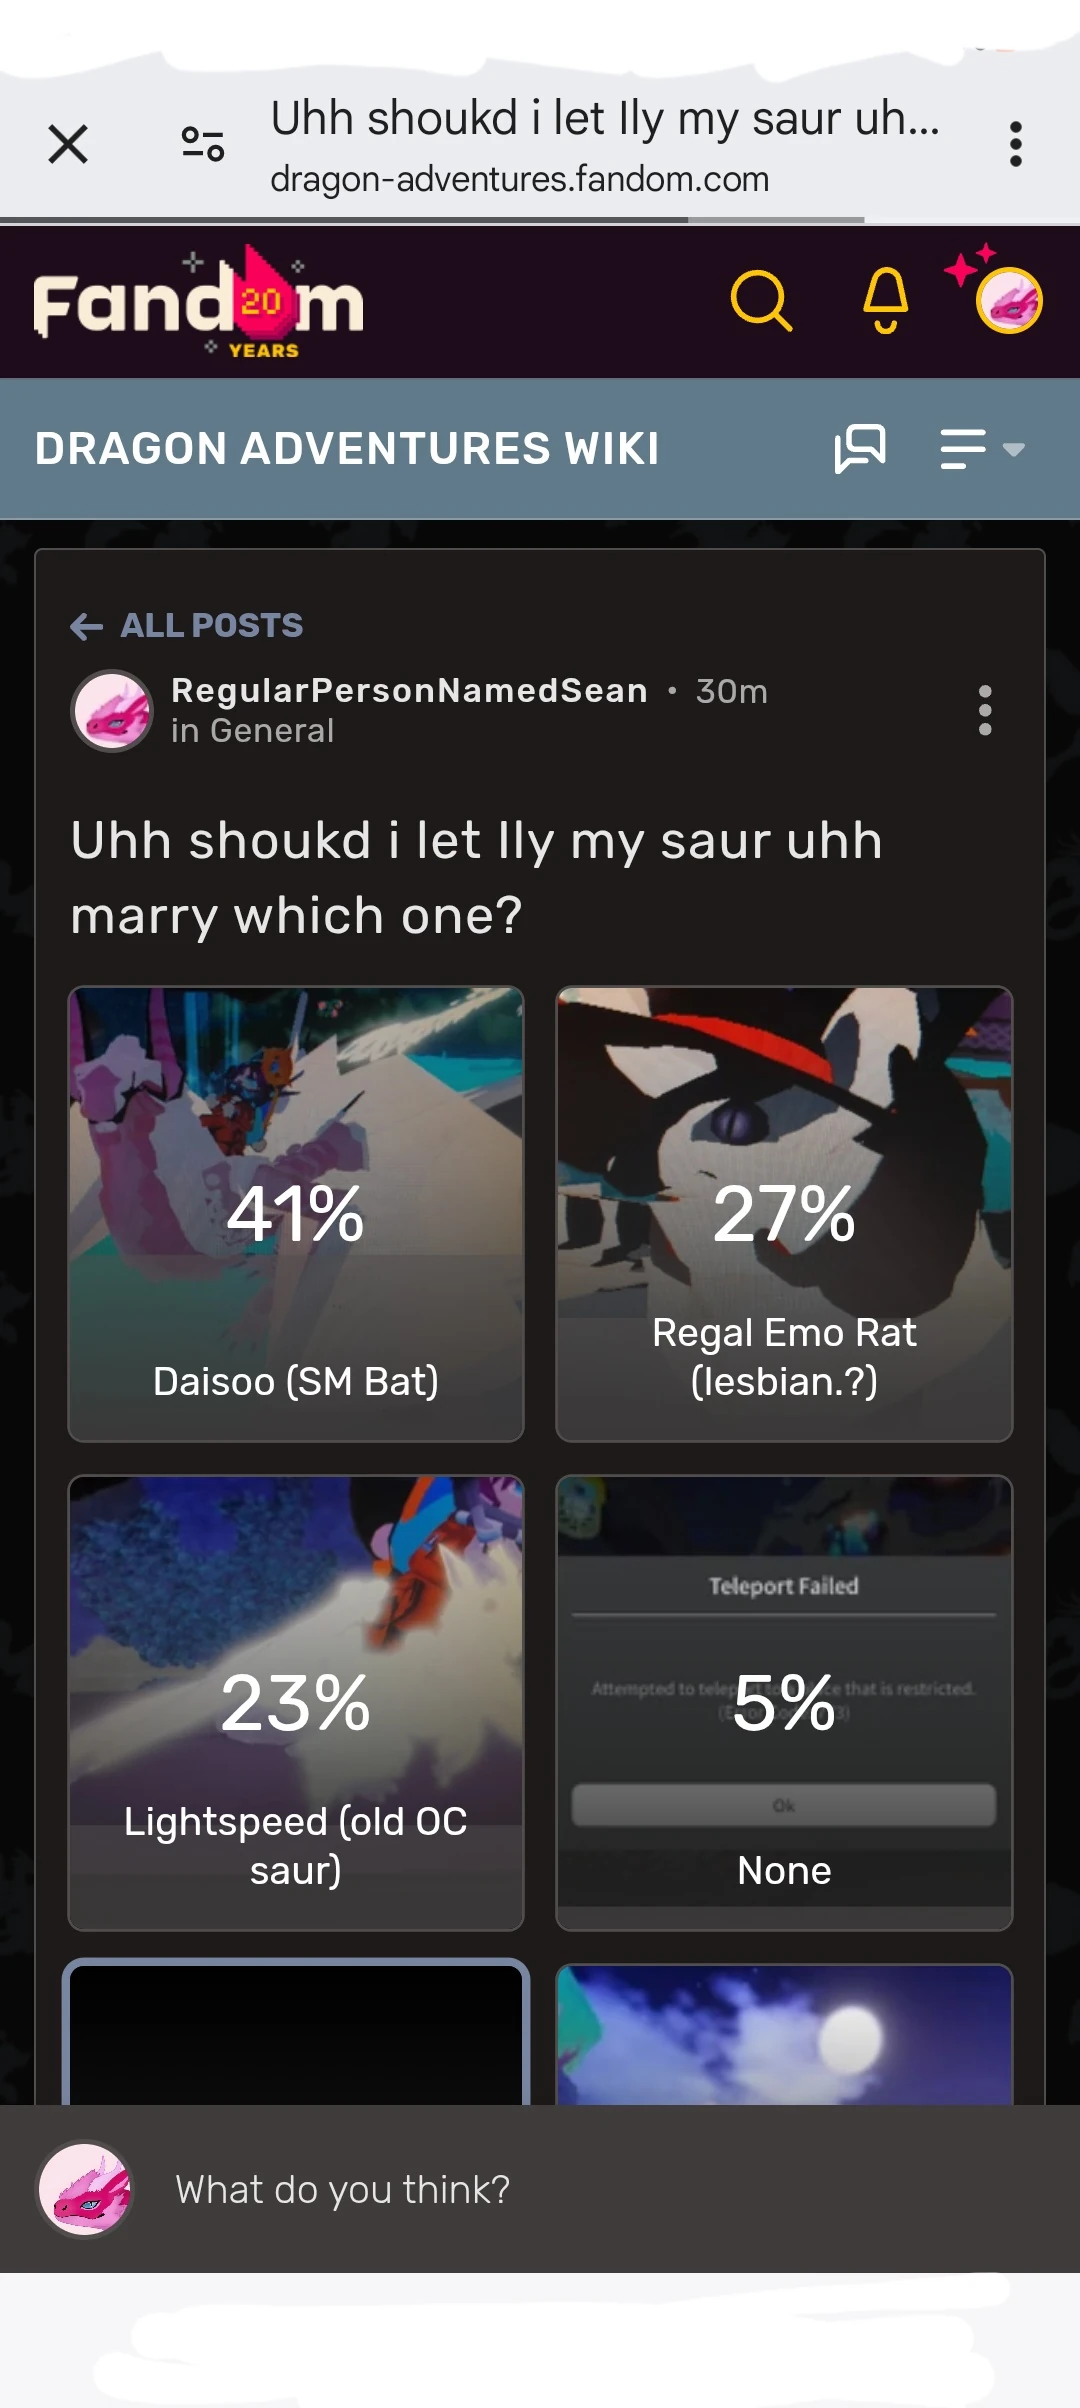Vote for Regal Emo Rat option
This screenshot has width=1080, height=2408.
click(784, 1214)
